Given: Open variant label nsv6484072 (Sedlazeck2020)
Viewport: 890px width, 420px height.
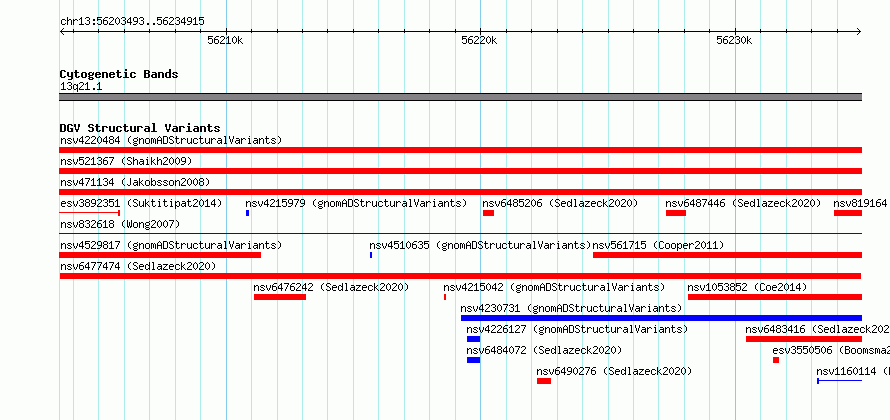Looking at the screenshot, I should point(544,350).
